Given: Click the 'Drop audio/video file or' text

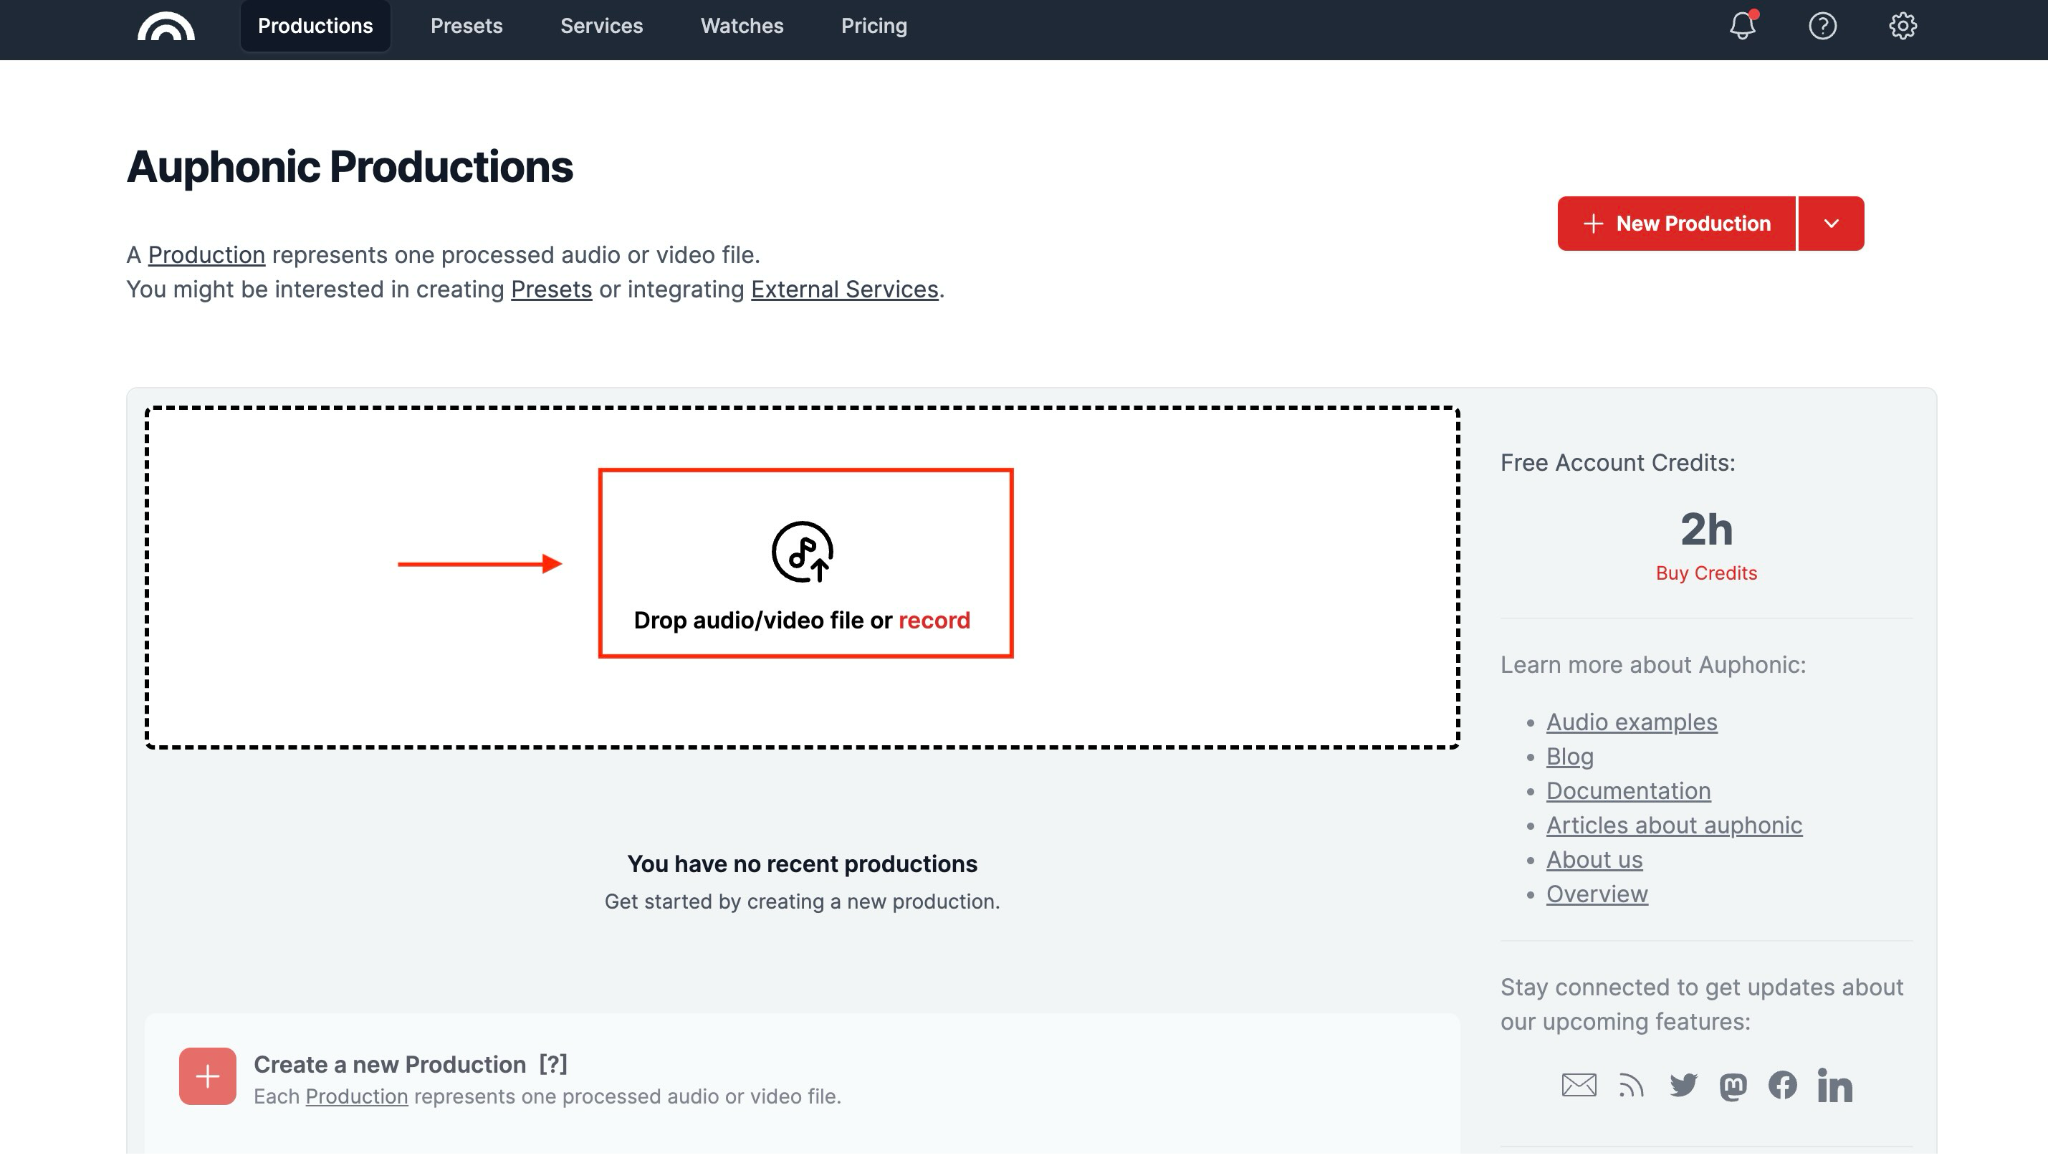Looking at the screenshot, I should (763, 620).
